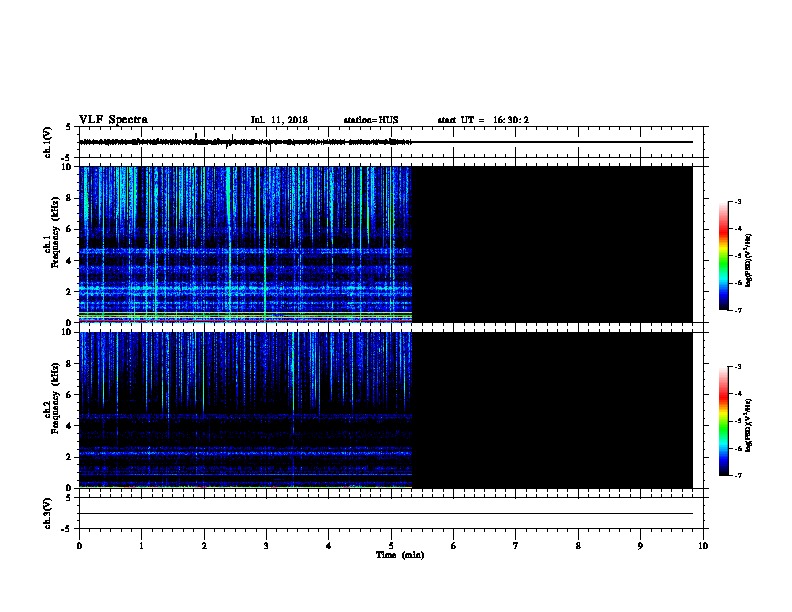Click the '-7' tick on the upper color scale
The width and height of the screenshot is (792, 612).
(738, 310)
